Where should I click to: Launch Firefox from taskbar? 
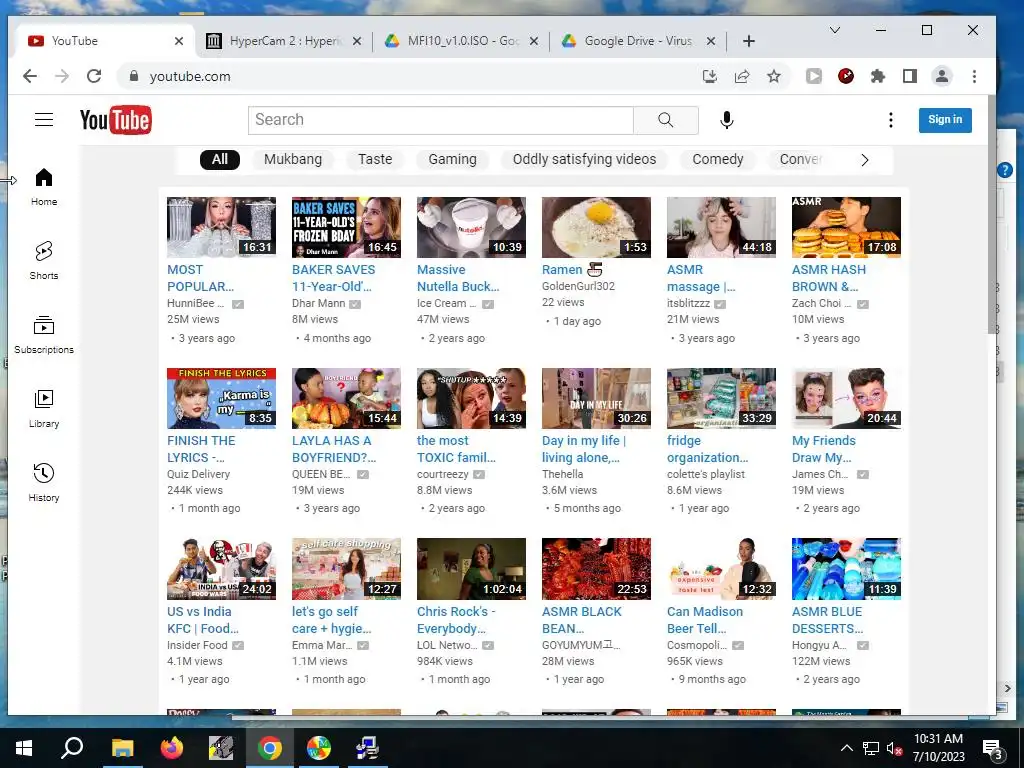(x=171, y=748)
